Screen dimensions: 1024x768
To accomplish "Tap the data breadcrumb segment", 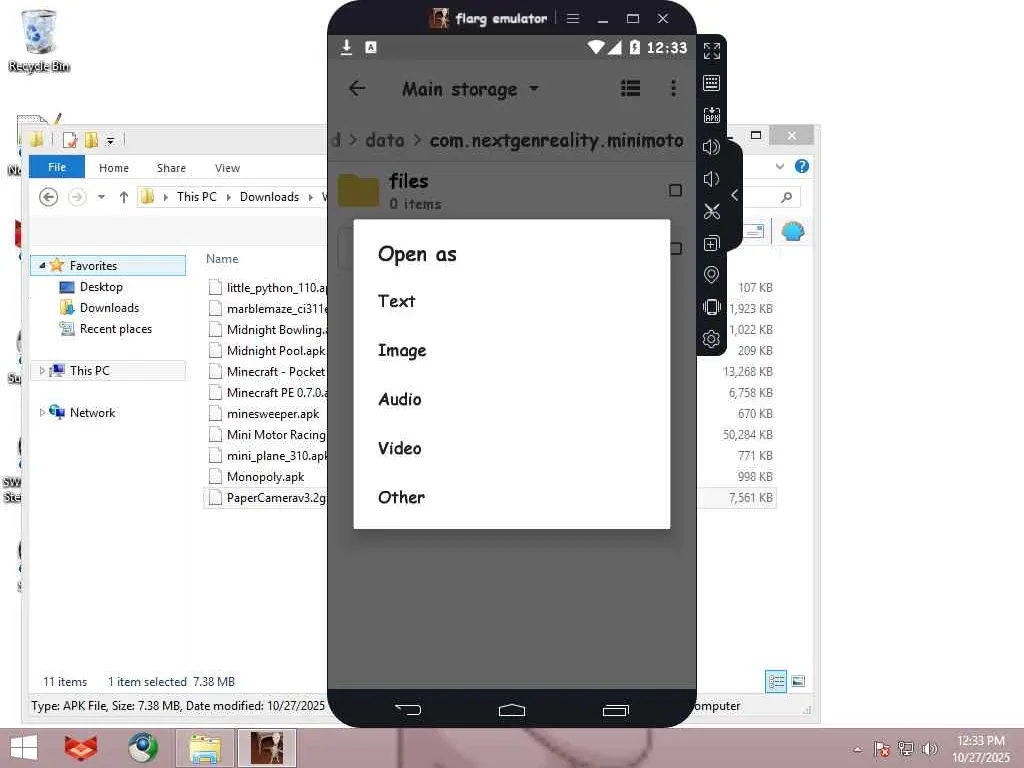I will tap(385, 140).
